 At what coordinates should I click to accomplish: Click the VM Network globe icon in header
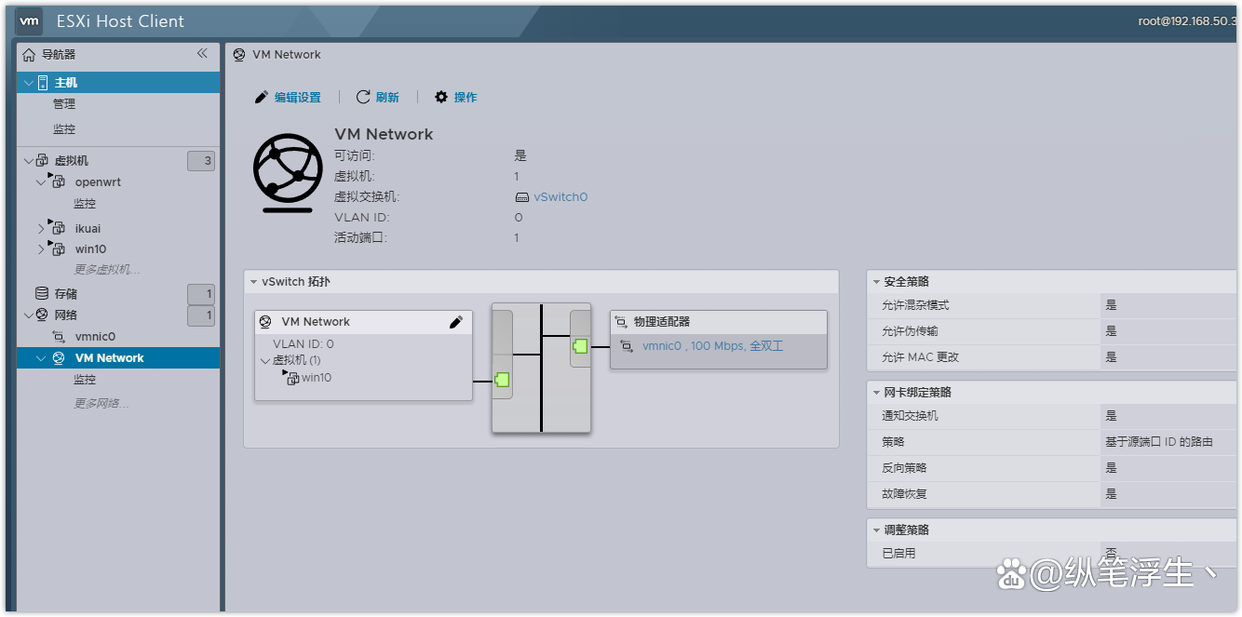(238, 54)
